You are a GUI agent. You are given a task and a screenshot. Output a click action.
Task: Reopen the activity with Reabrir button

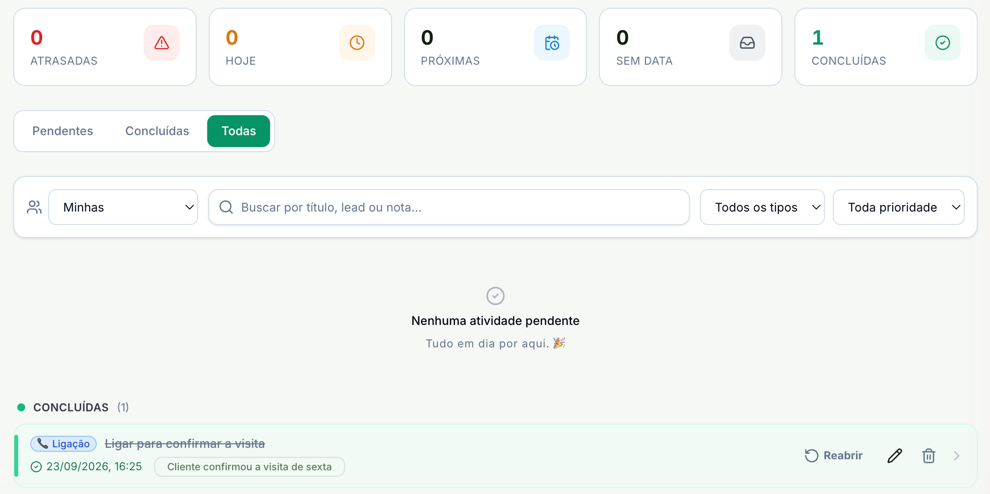pos(833,455)
